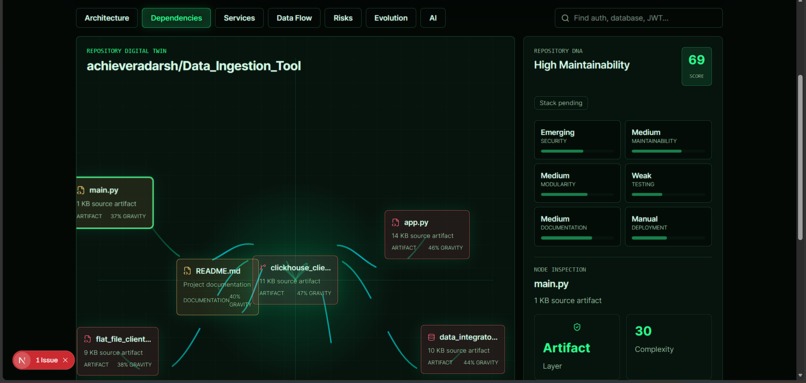
Task: Click the 30 Complexity card
Action: (669, 347)
